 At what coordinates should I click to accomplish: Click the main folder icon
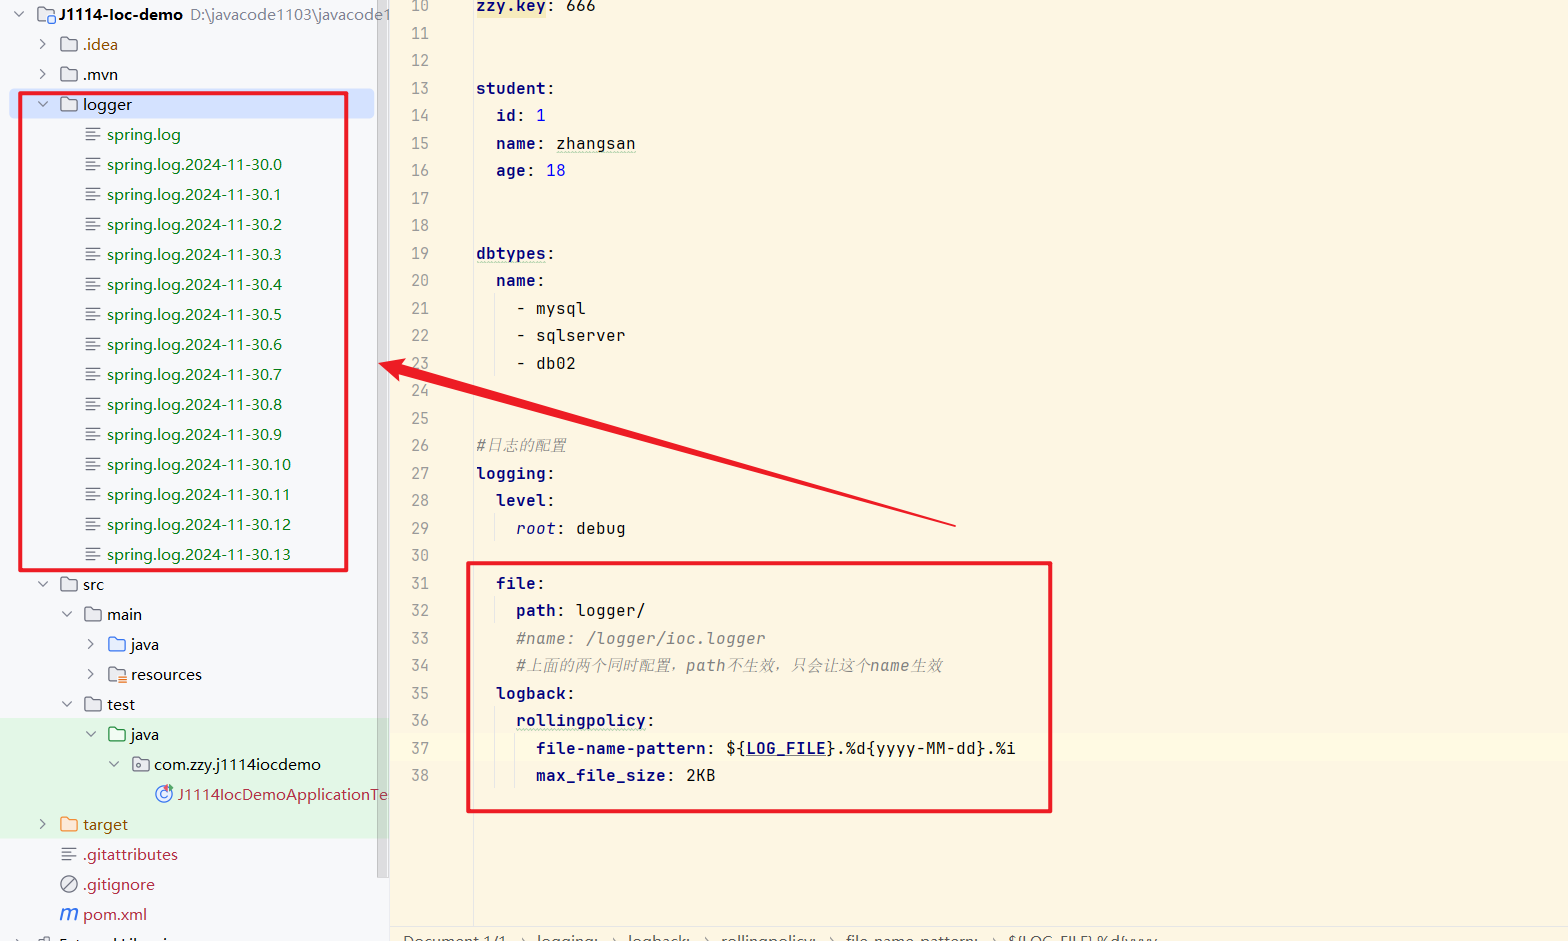tap(93, 614)
